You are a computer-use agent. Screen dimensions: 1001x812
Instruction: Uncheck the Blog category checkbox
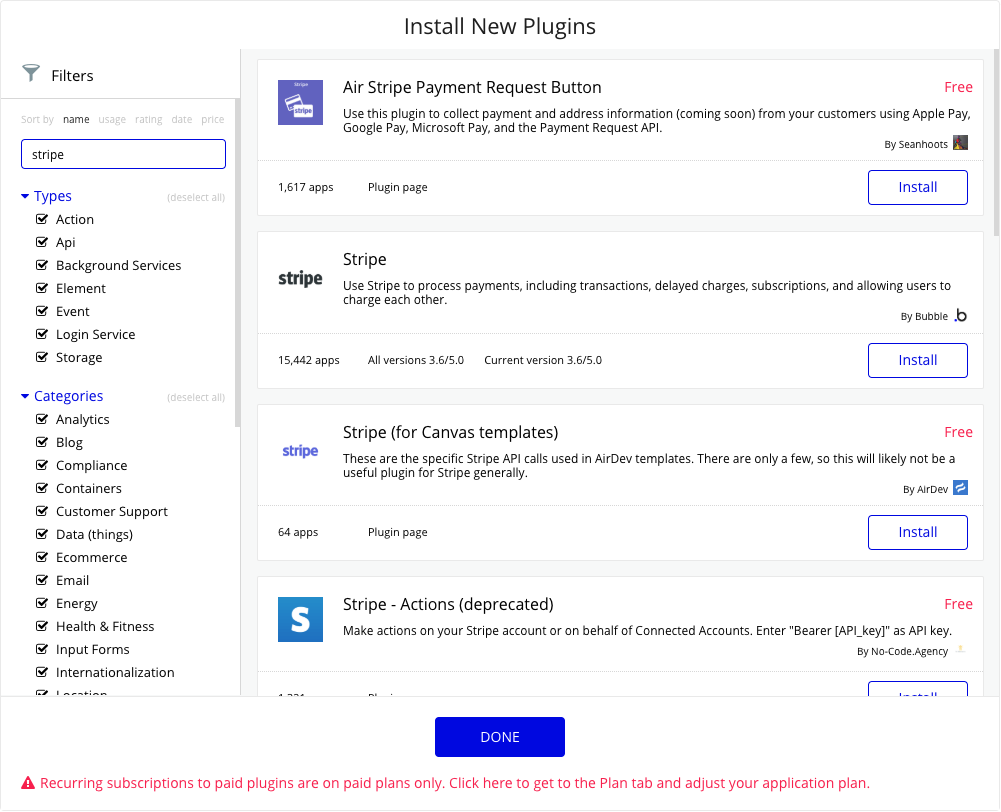click(42, 442)
